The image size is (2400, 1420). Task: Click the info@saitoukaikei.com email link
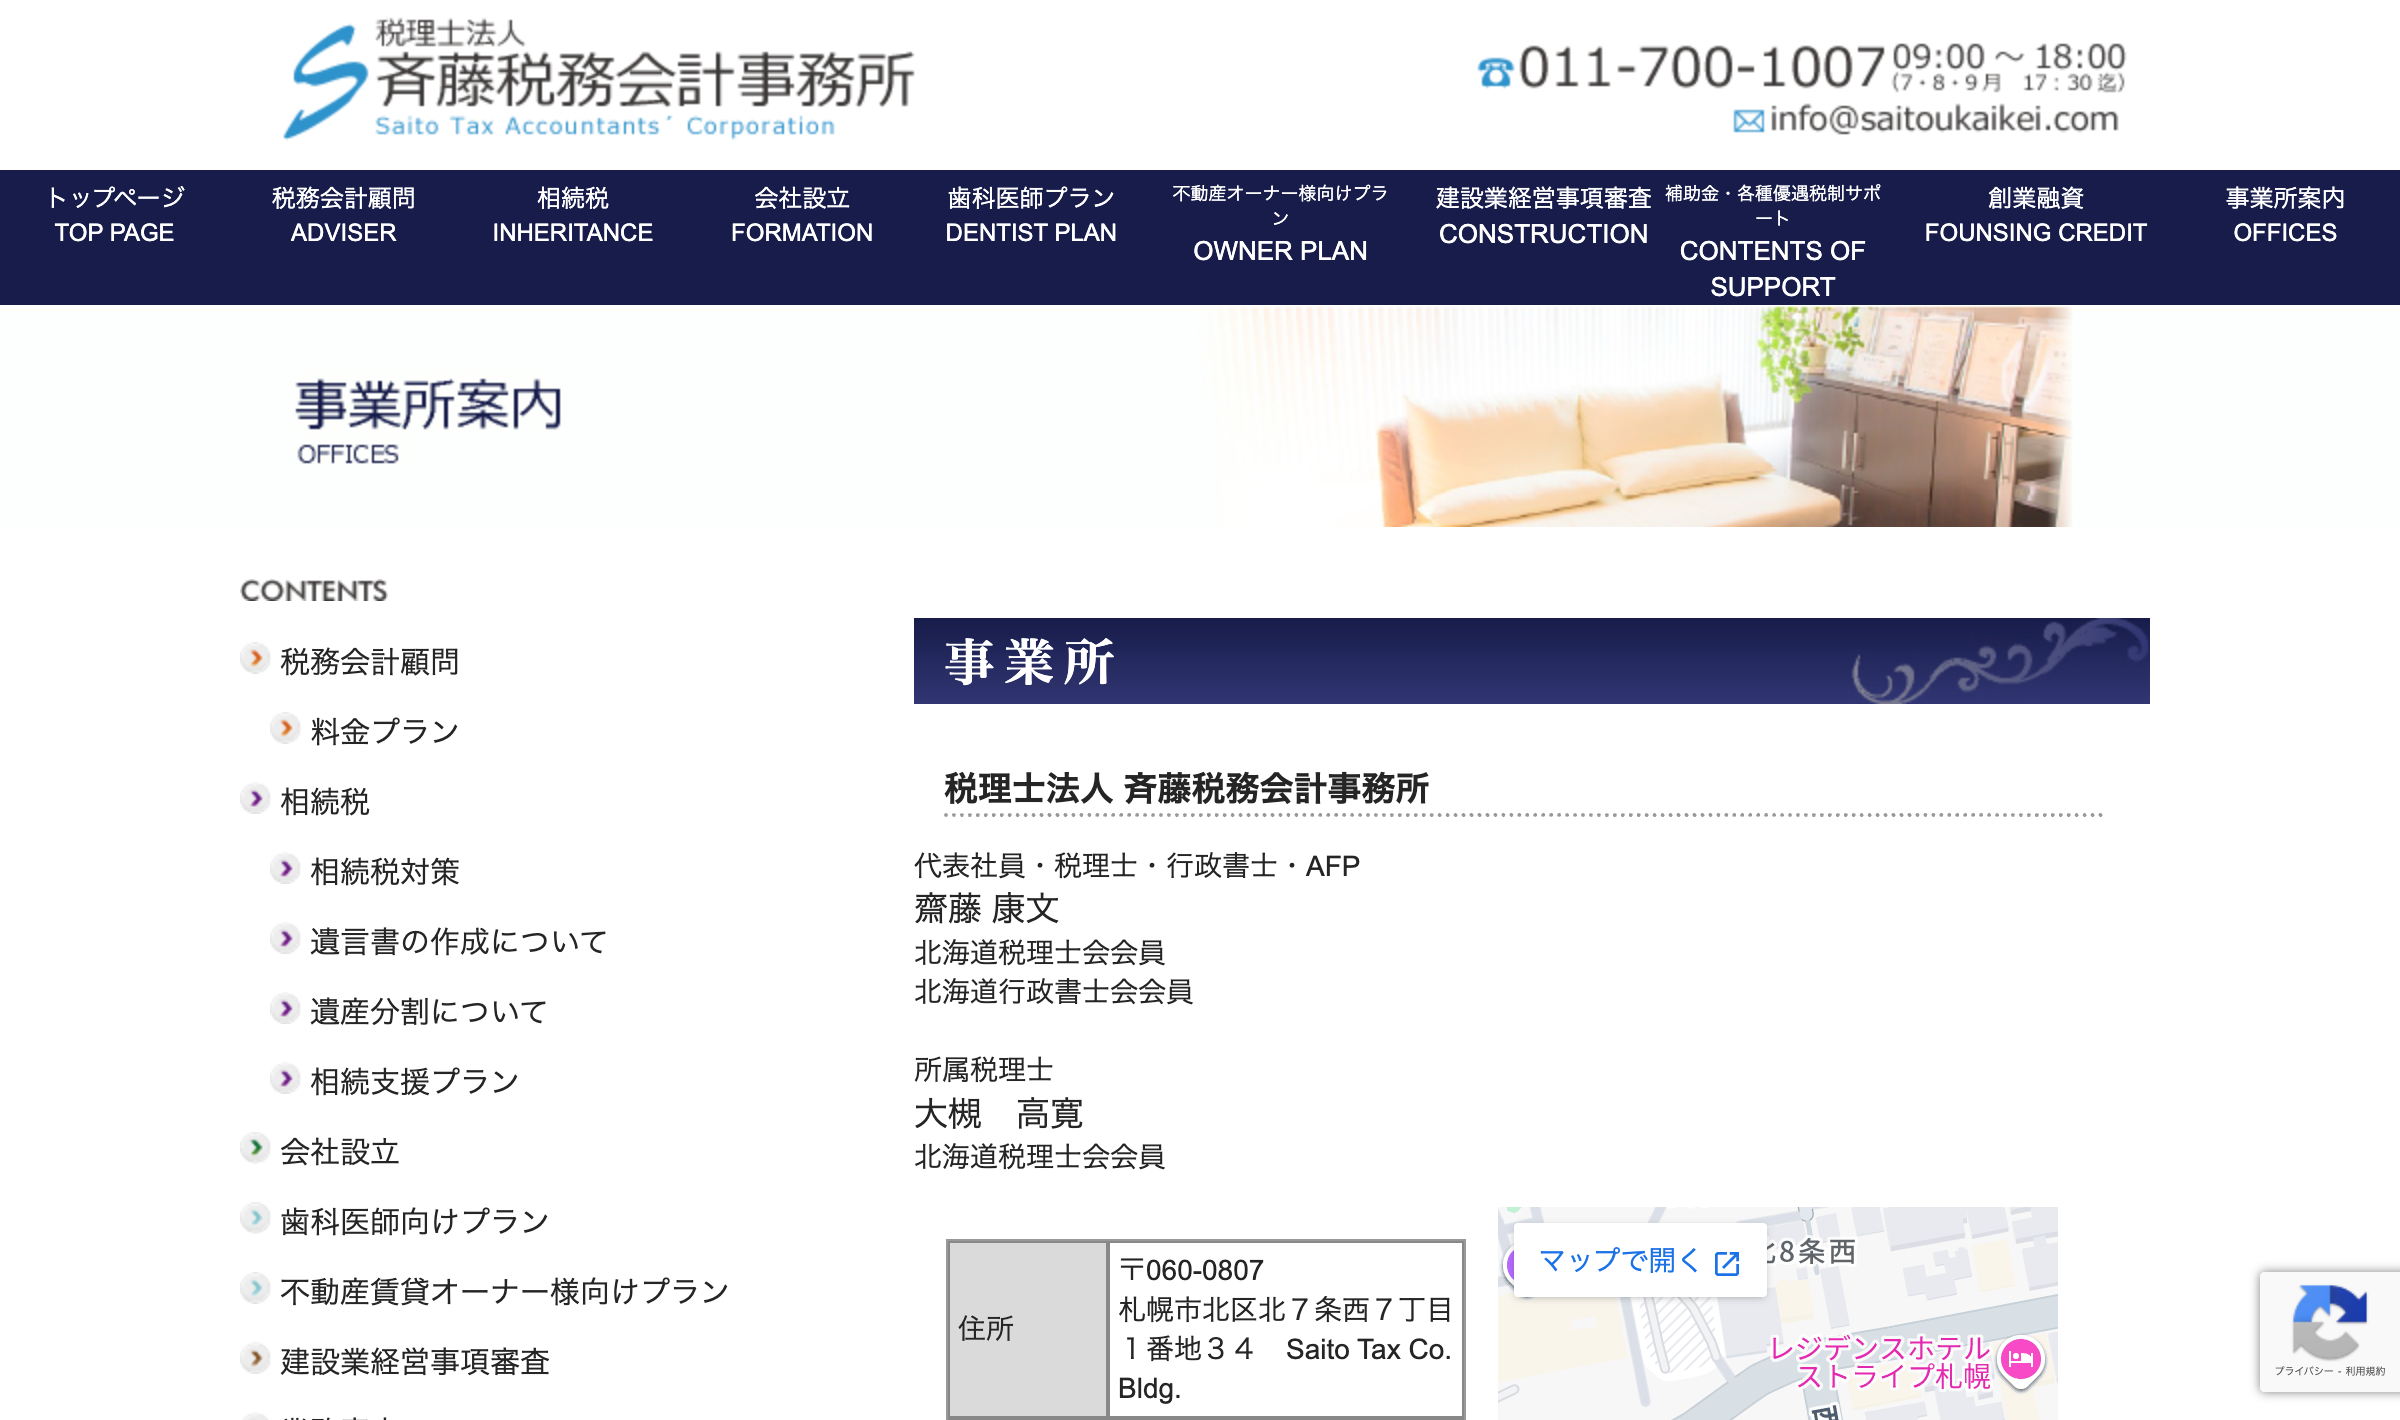pyautogui.click(x=1943, y=120)
